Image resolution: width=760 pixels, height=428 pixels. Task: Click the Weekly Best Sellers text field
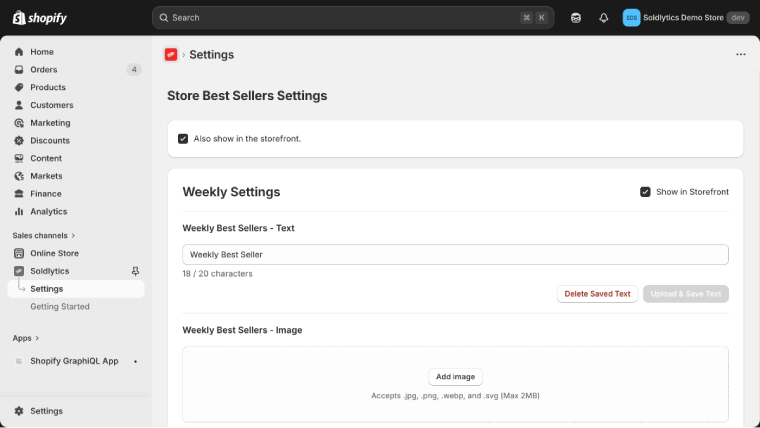tap(455, 255)
